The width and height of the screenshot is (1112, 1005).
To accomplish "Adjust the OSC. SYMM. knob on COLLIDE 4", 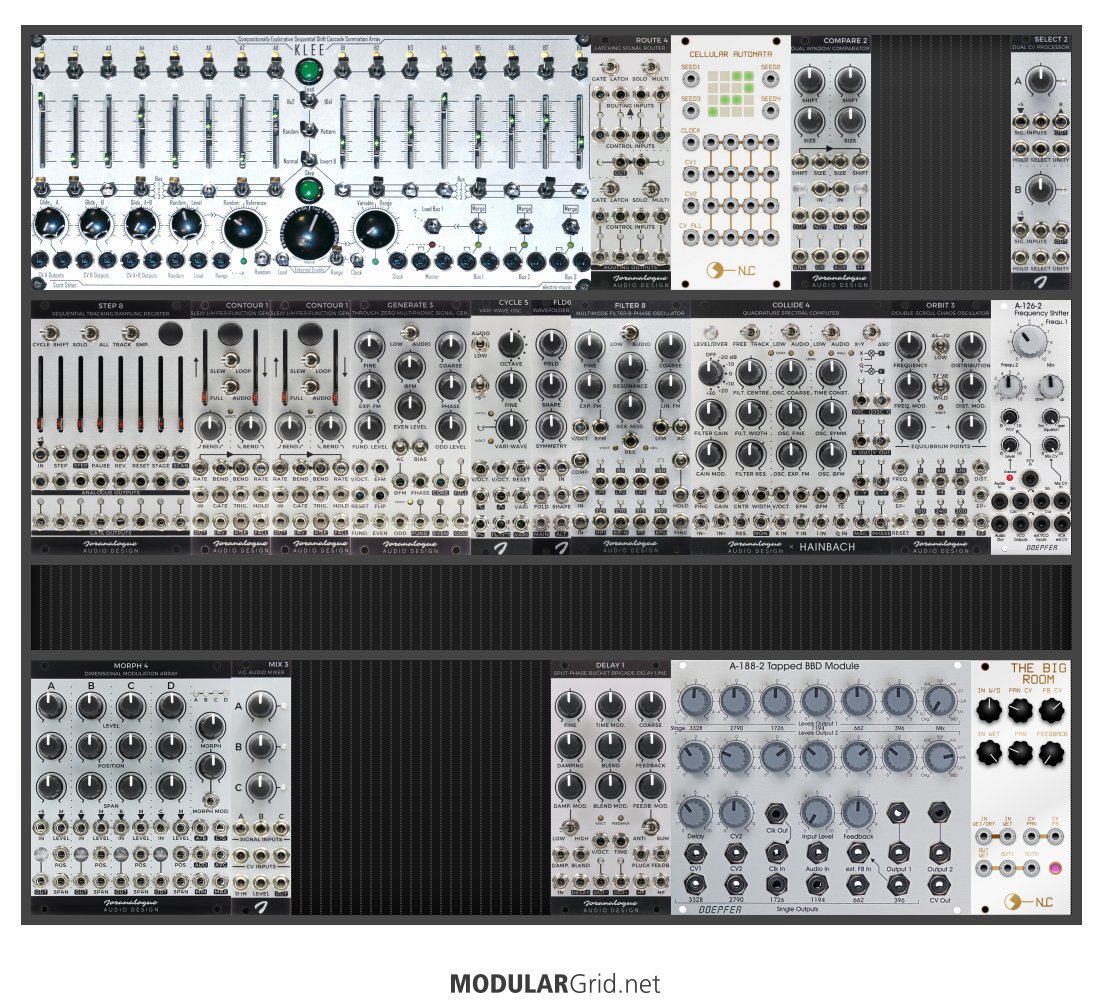I will click(830, 413).
